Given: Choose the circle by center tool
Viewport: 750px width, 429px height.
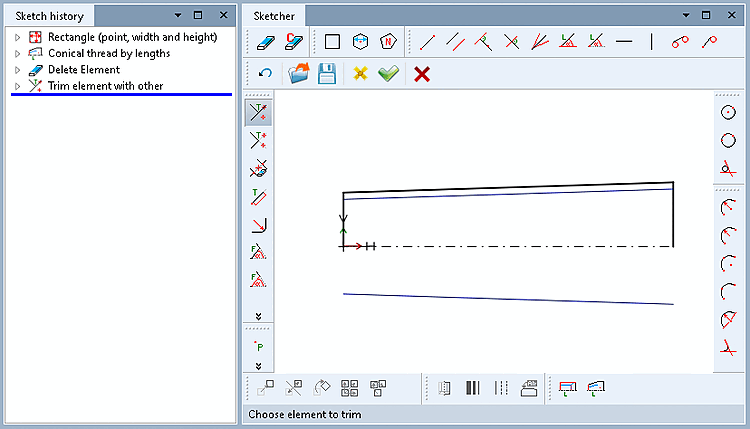Looking at the screenshot, I should (x=728, y=112).
